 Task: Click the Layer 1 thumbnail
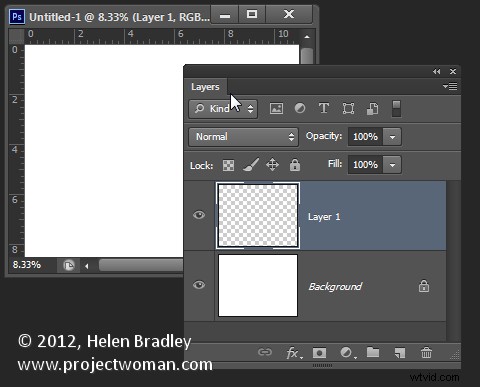[258, 216]
